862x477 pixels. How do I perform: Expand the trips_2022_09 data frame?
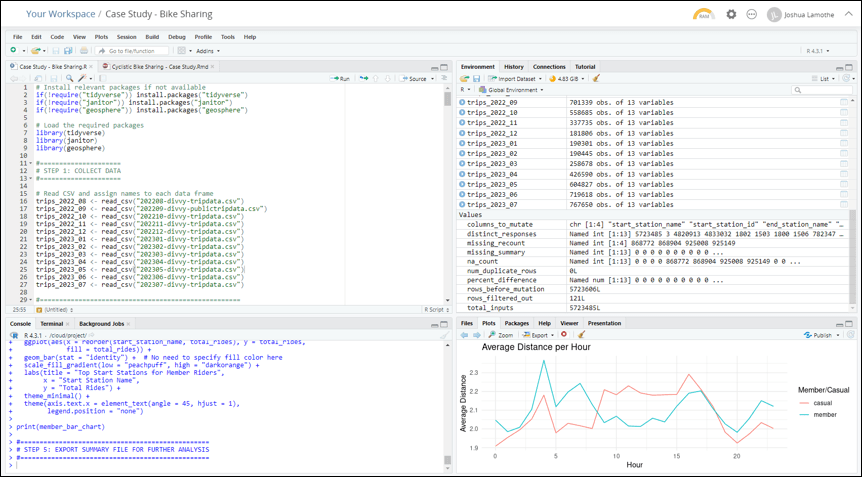click(462, 102)
